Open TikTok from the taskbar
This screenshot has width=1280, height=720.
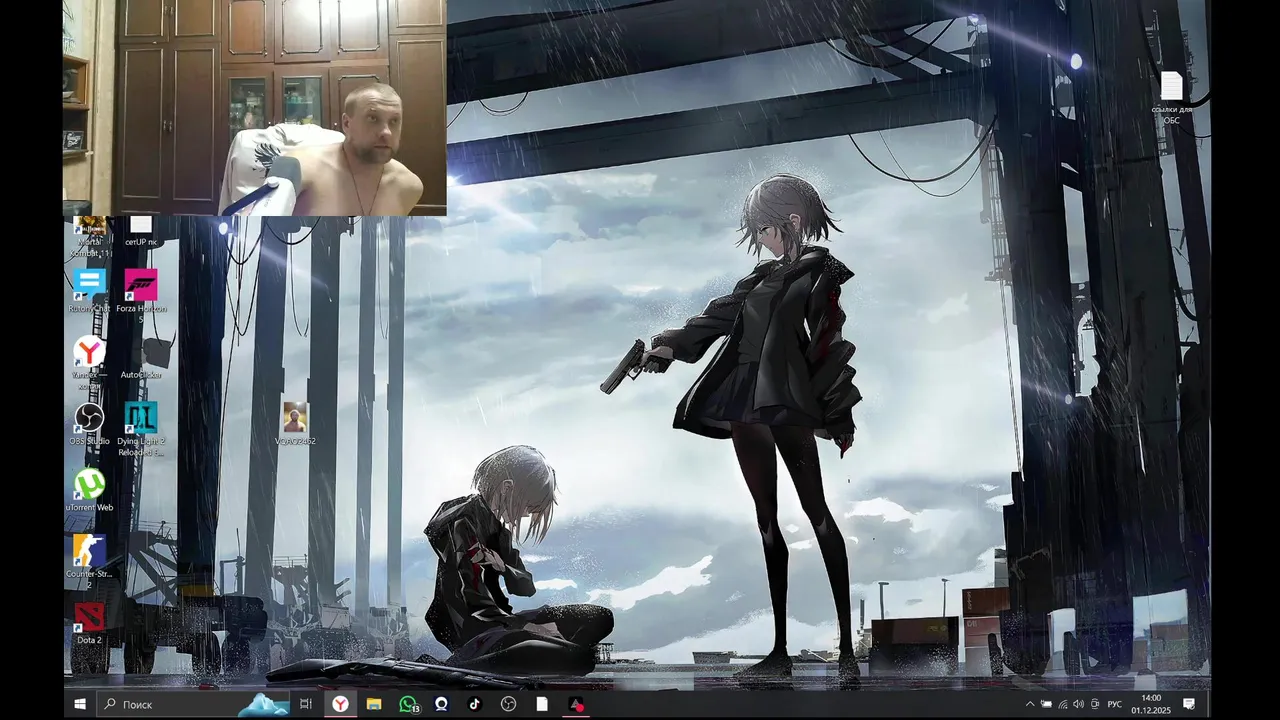(475, 704)
